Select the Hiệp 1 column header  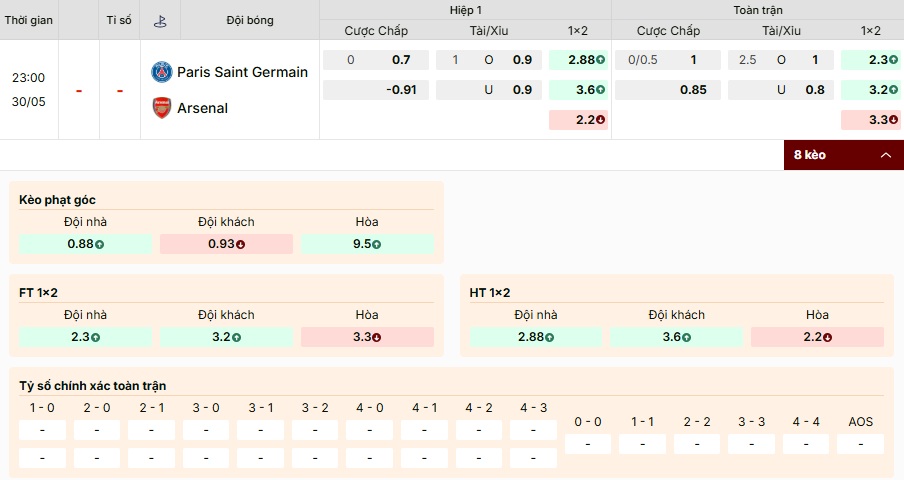466,10
